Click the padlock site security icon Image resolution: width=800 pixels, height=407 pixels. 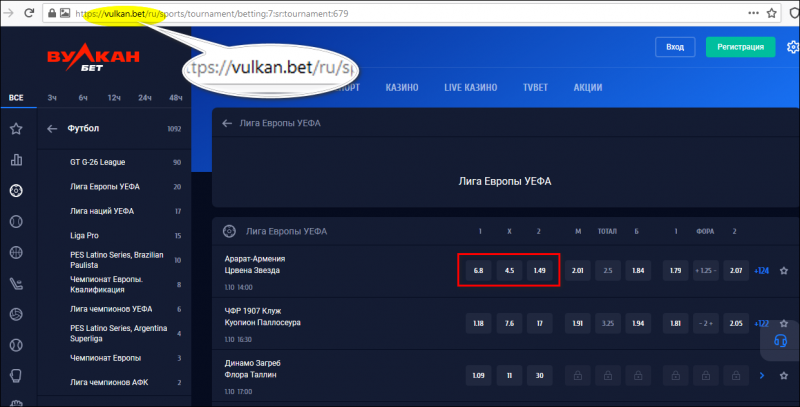coord(52,13)
